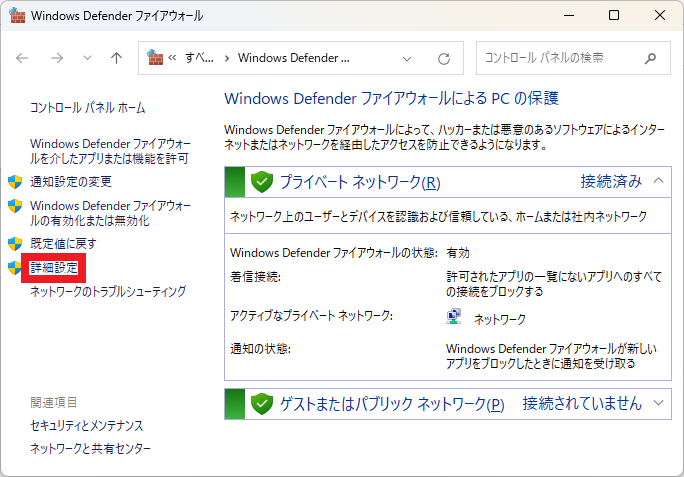Click the firewall brick icon in title bar

tap(17, 15)
